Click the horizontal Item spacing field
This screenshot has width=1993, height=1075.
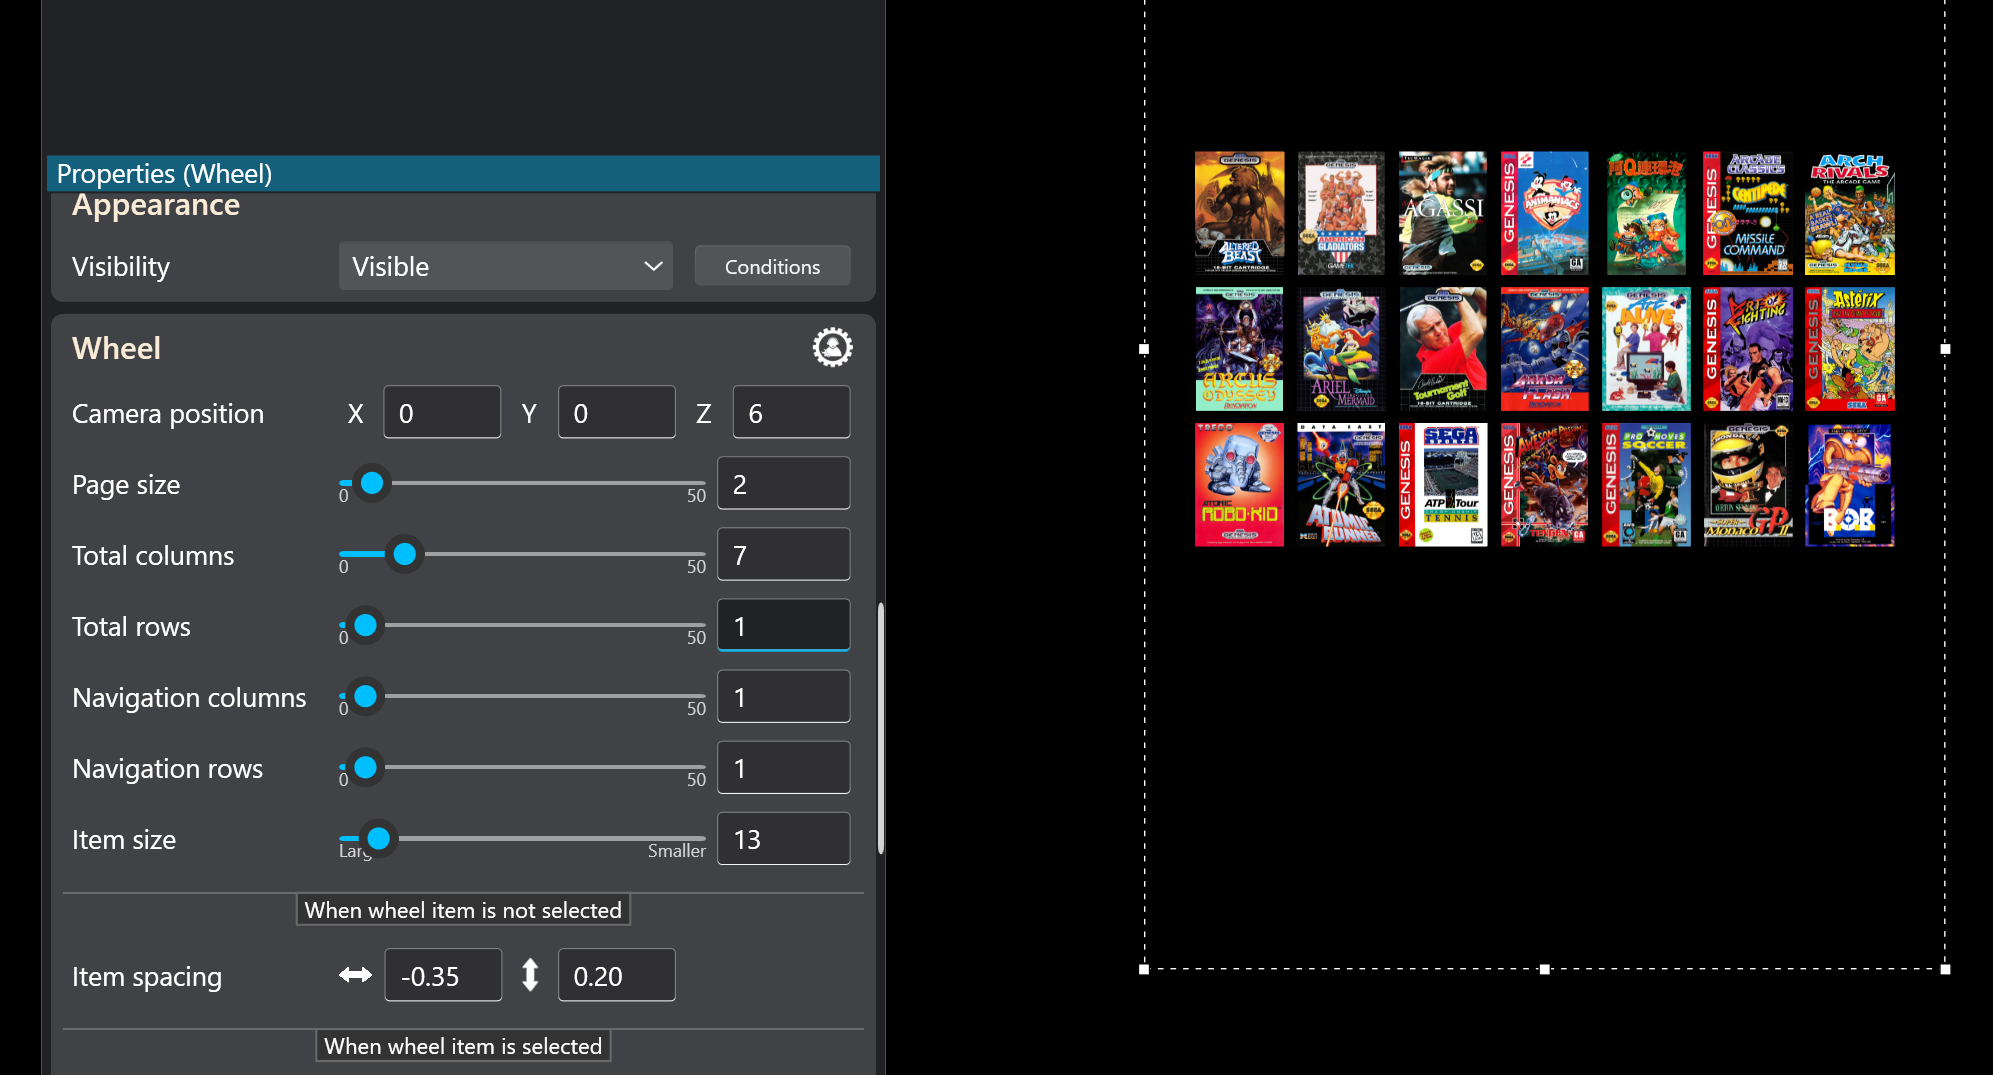[443, 975]
